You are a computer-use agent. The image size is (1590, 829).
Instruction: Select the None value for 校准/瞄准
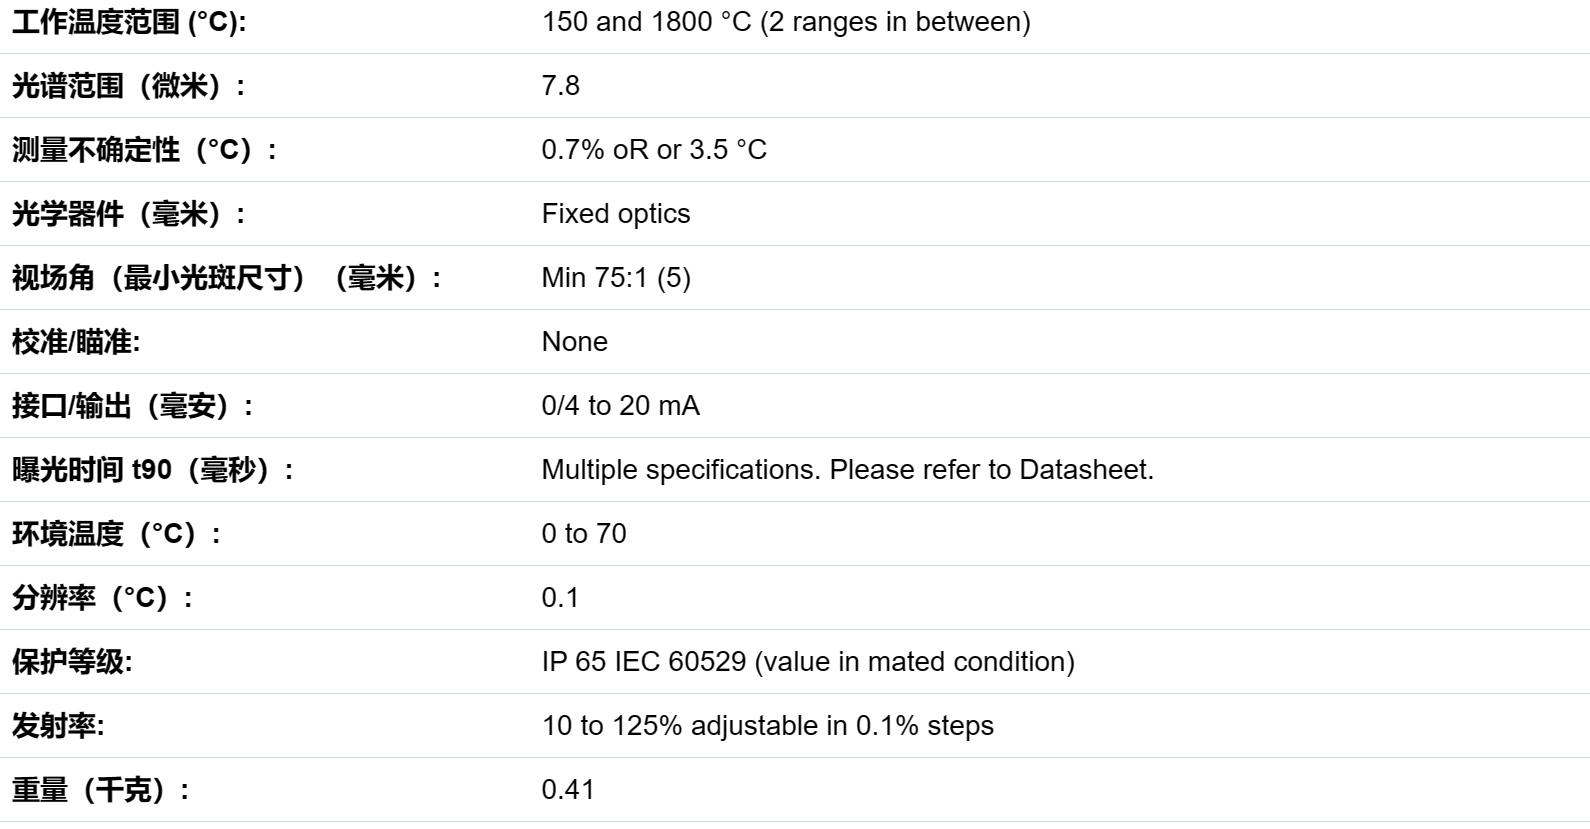pyautogui.click(x=575, y=342)
